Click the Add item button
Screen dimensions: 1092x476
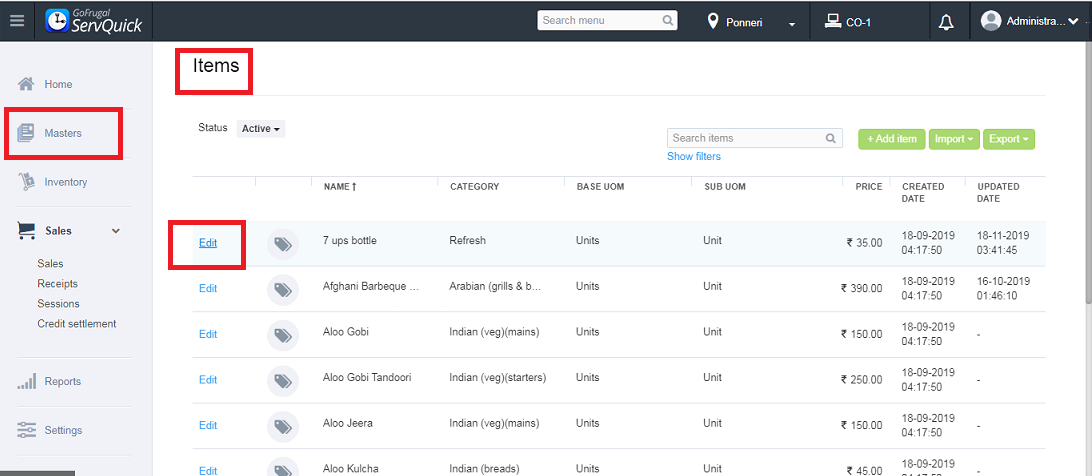point(892,139)
